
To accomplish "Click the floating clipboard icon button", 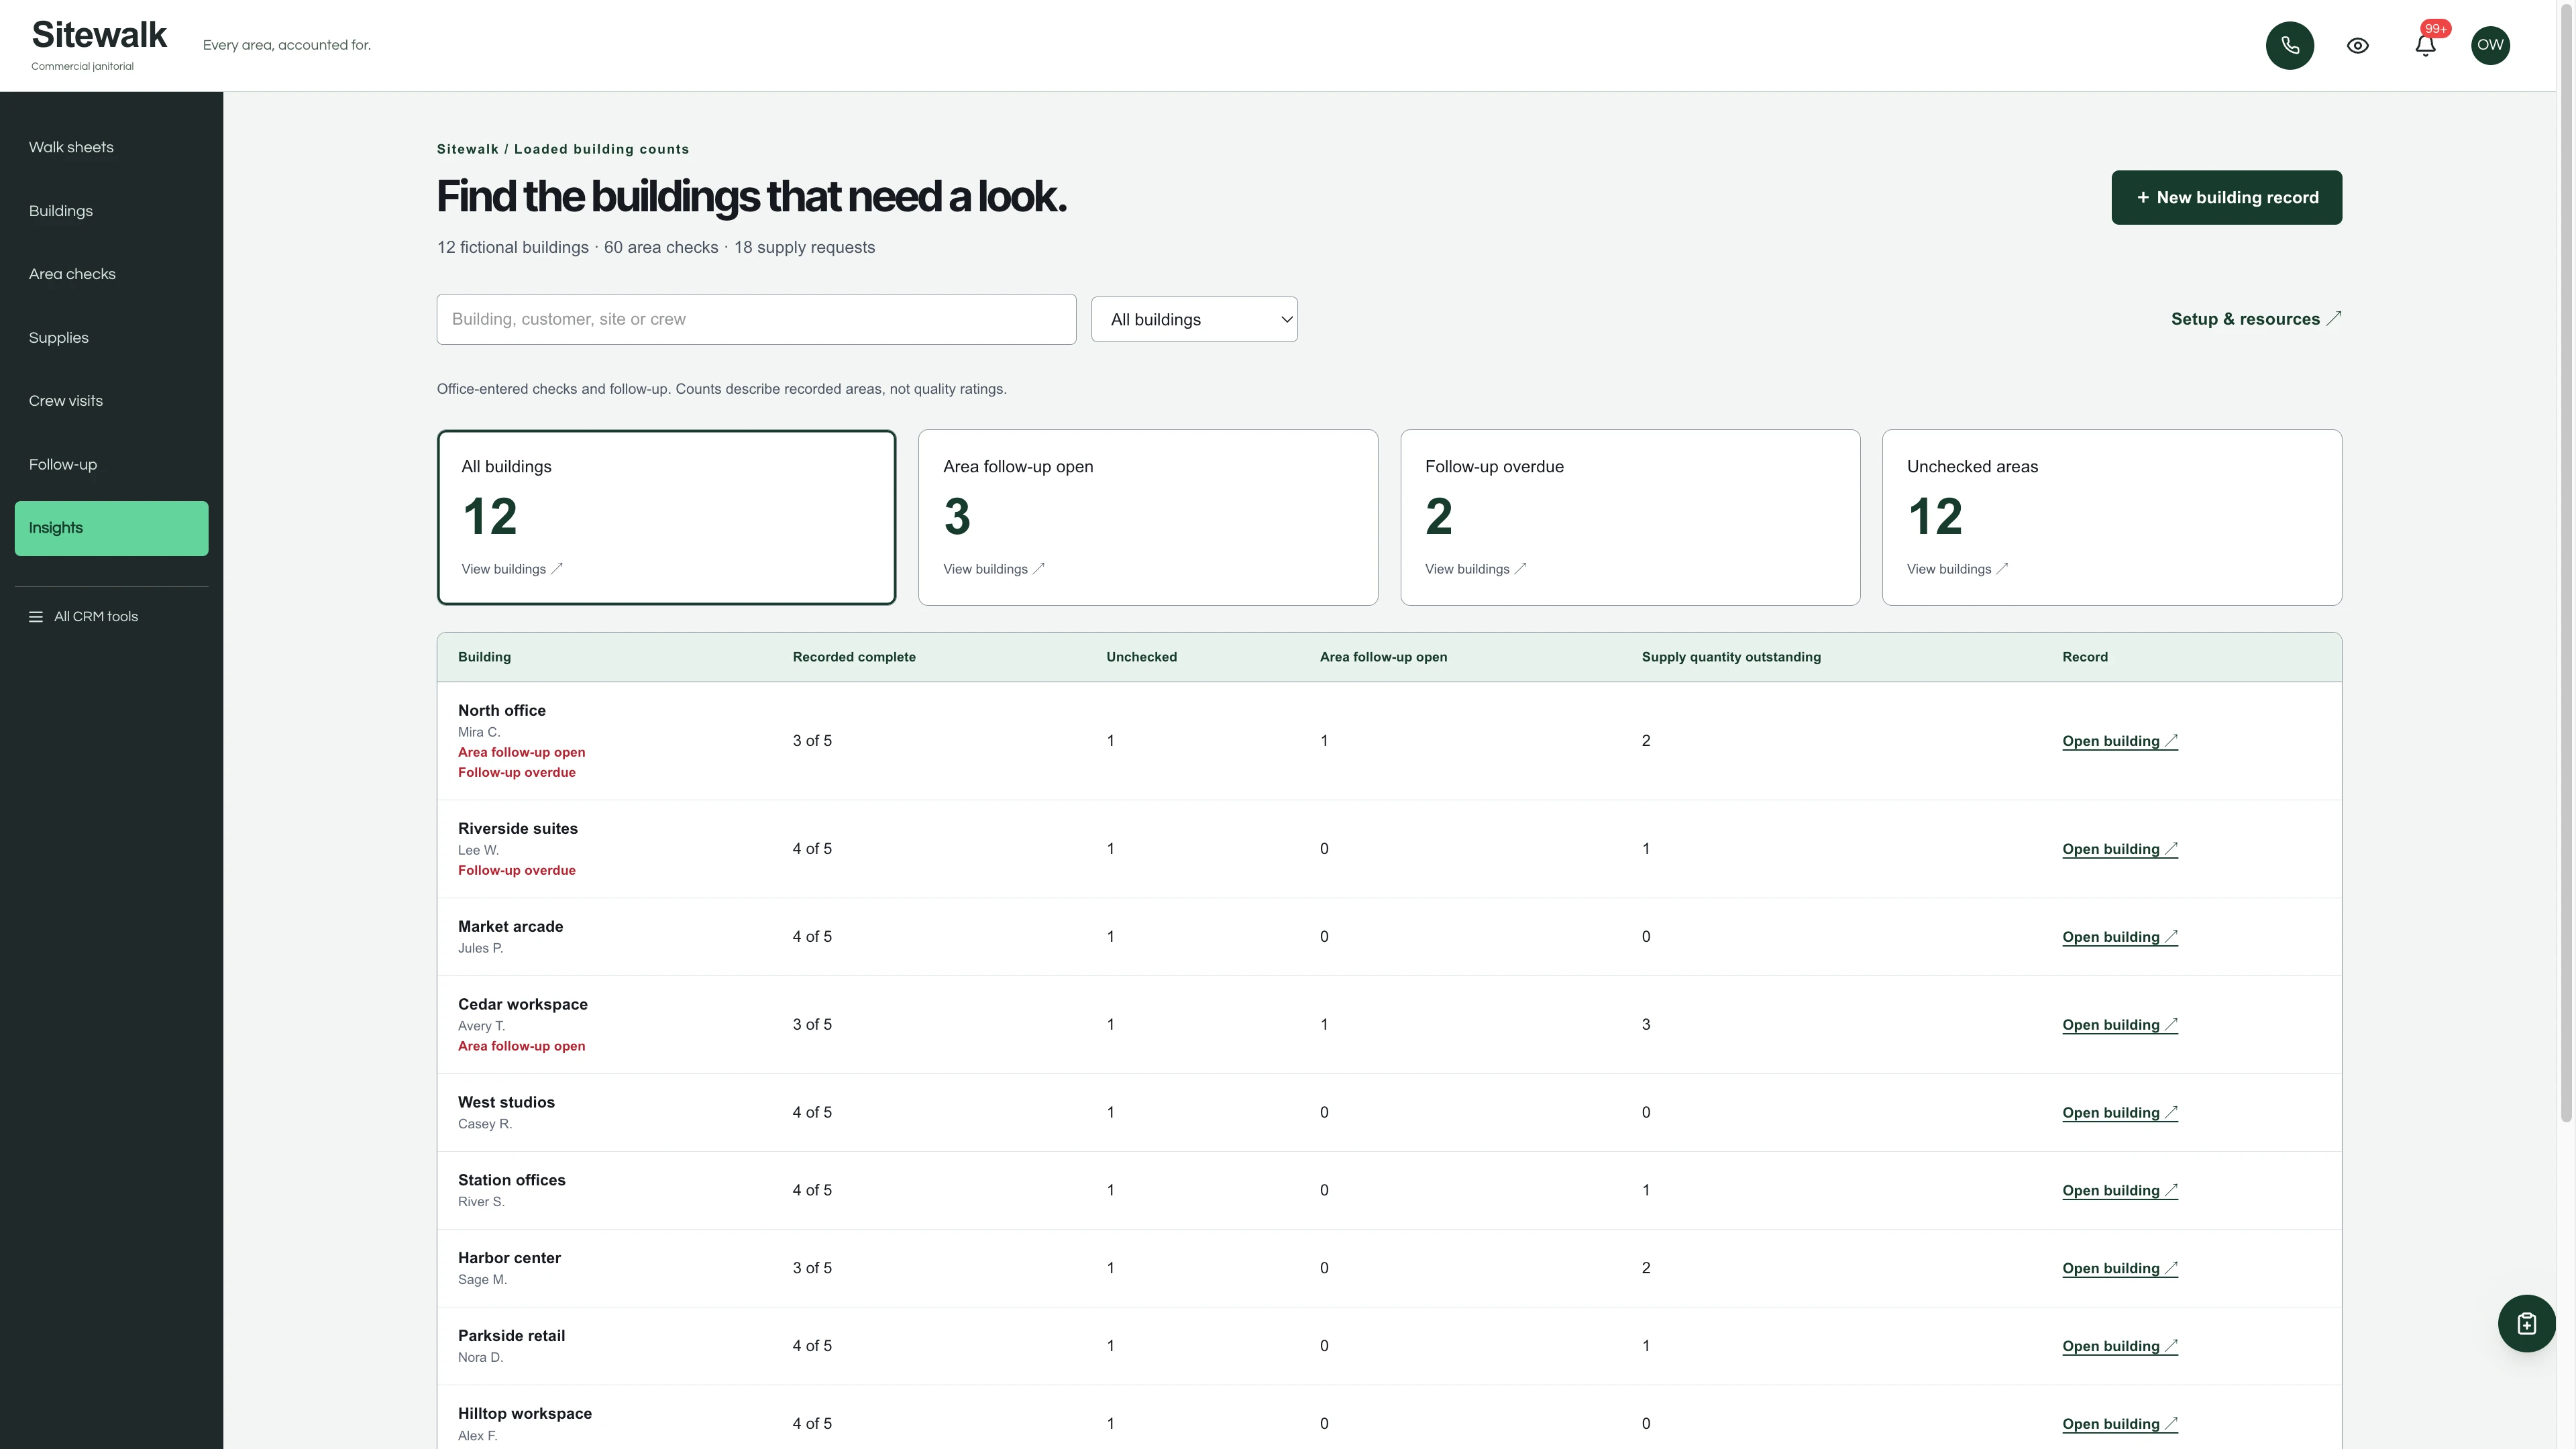I will [x=2526, y=1323].
